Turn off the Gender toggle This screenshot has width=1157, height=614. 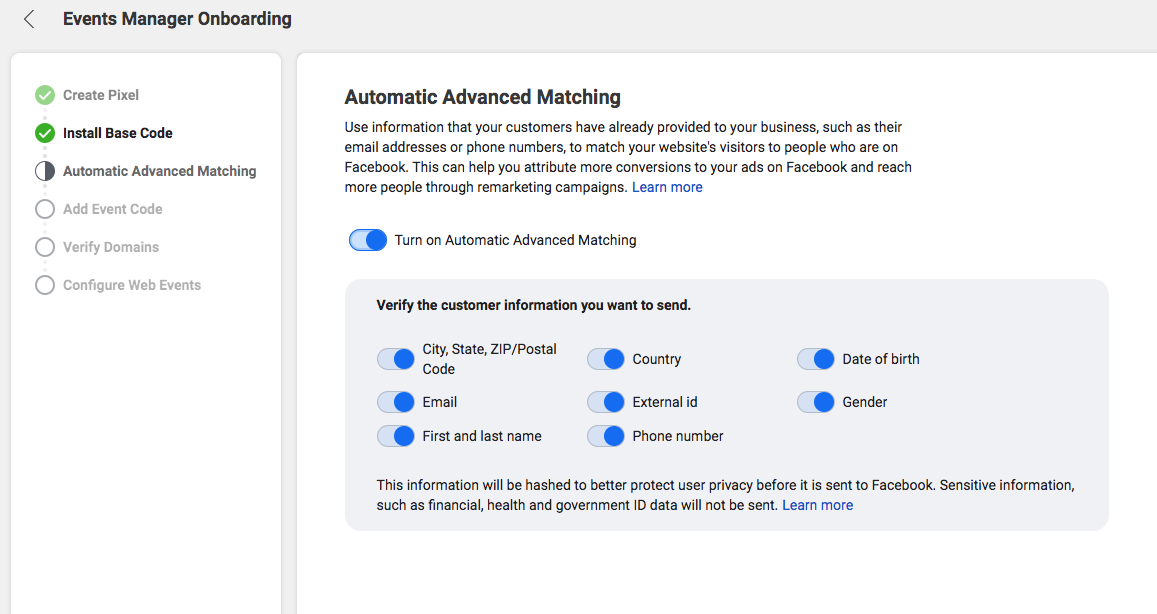(x=816, y=402)
